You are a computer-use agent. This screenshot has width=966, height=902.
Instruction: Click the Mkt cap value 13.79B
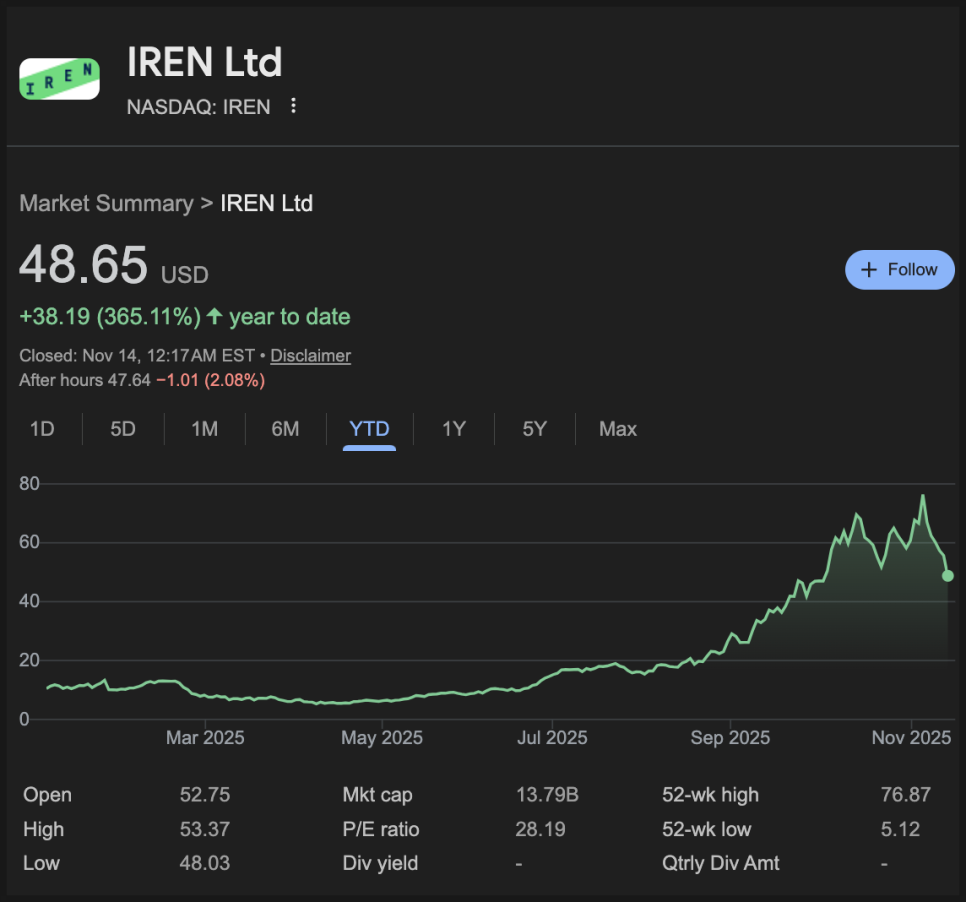pos(546,796)
